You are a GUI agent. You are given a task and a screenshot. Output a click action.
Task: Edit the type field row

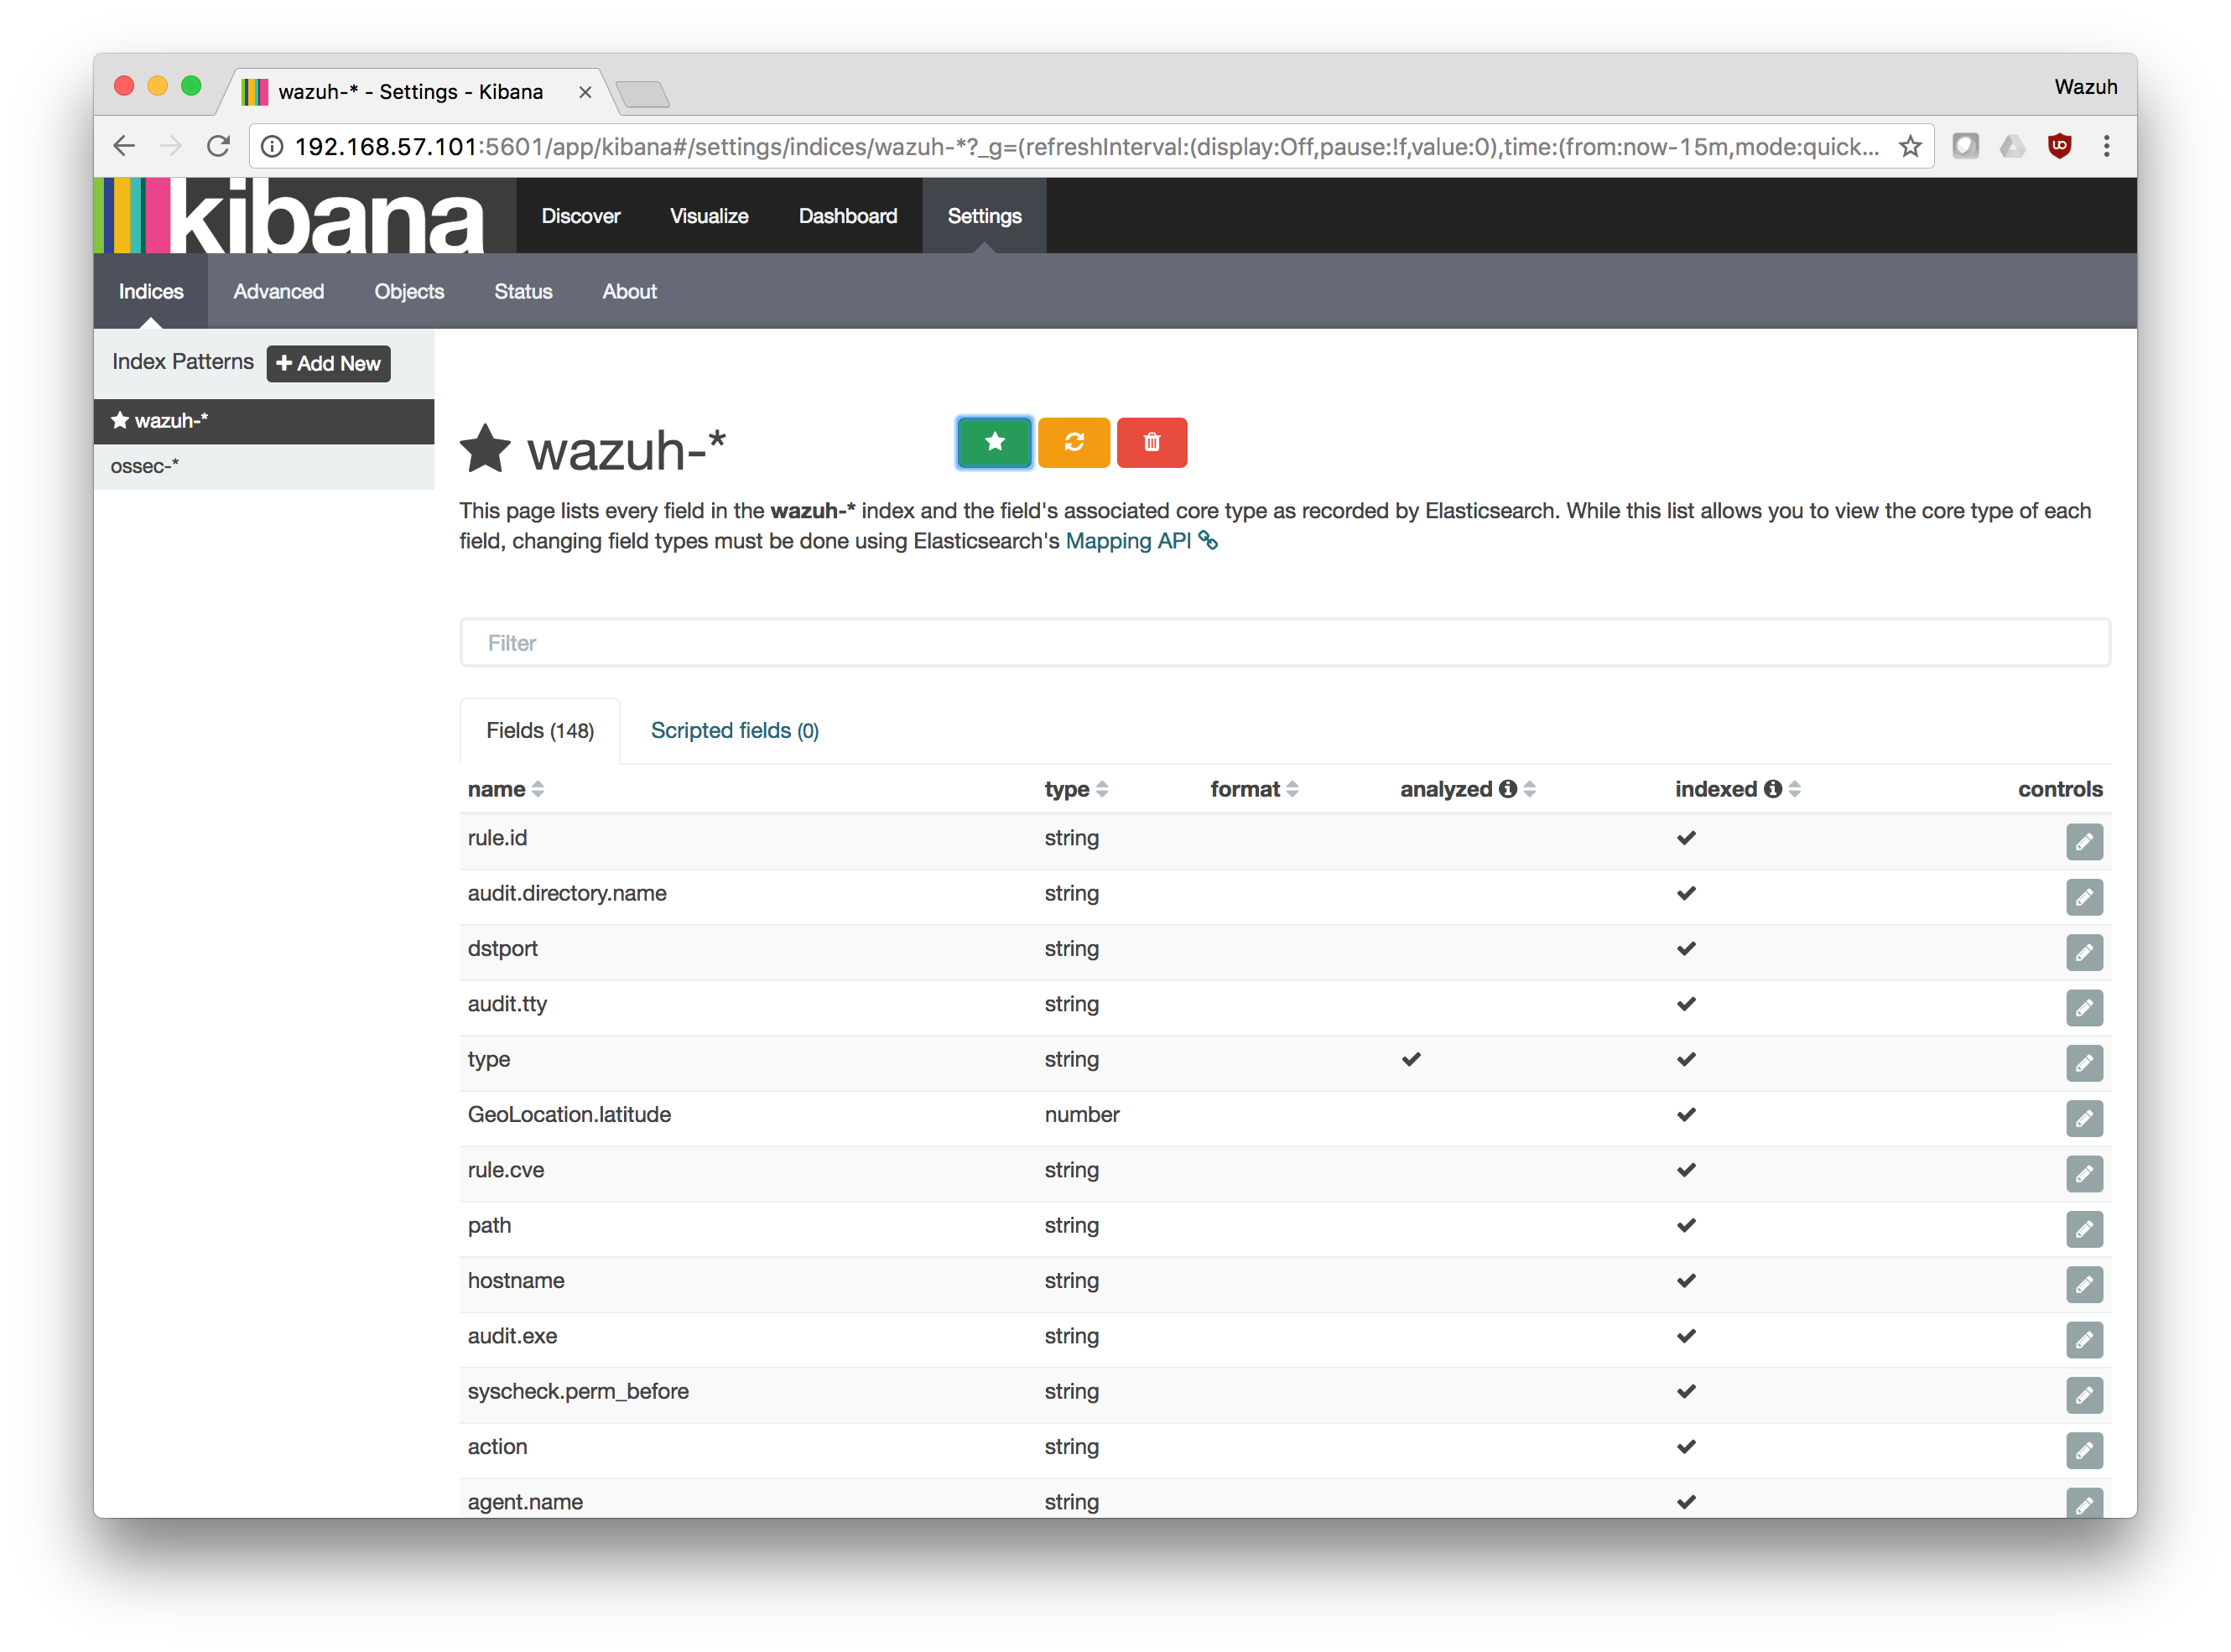(x=2083, y=1062)
